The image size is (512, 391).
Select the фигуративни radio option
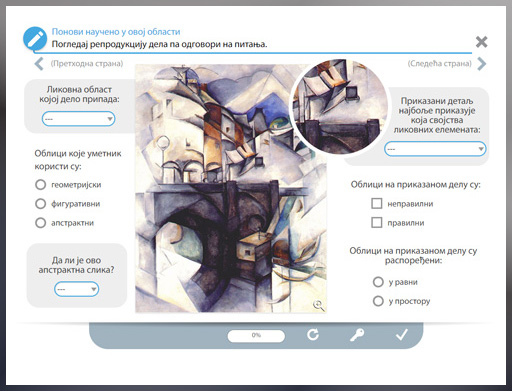pos(40,203)
